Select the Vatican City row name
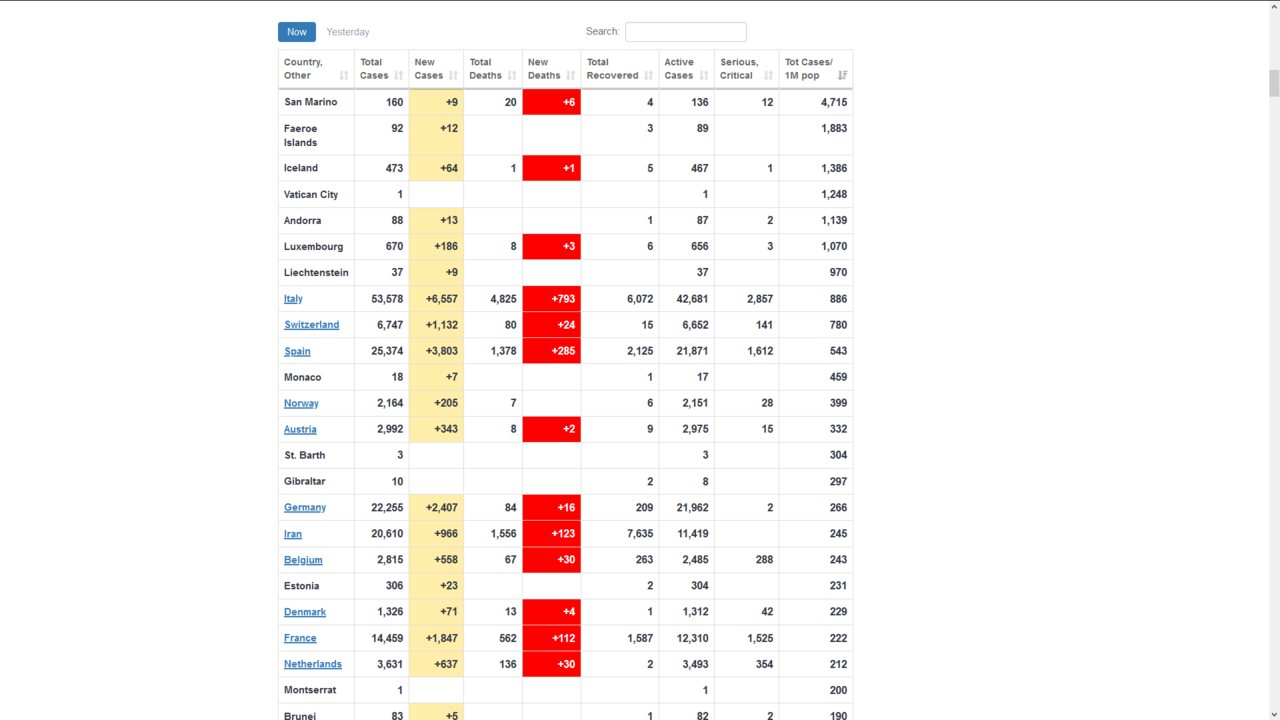The width and height of the screenshot is (1280, 720). 311,194
